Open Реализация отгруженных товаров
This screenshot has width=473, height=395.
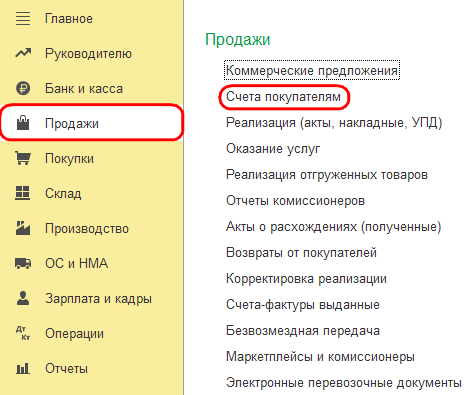[x=327, y=175]
